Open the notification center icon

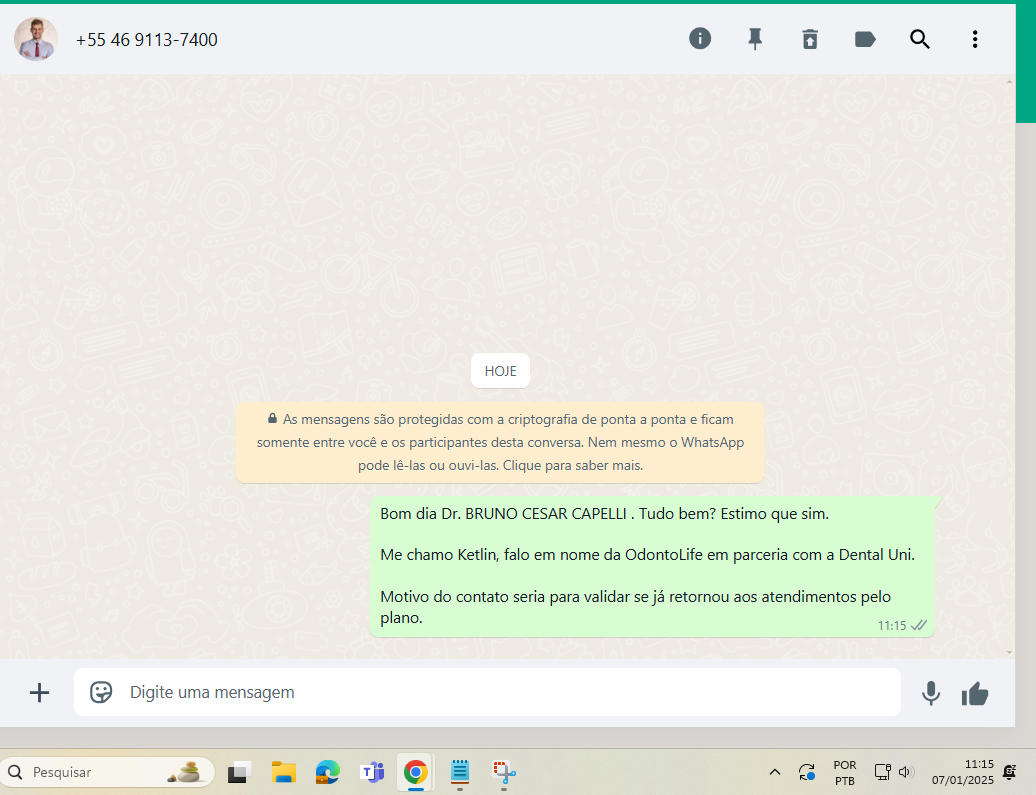pyautogui.click(x=1010, y=772)
